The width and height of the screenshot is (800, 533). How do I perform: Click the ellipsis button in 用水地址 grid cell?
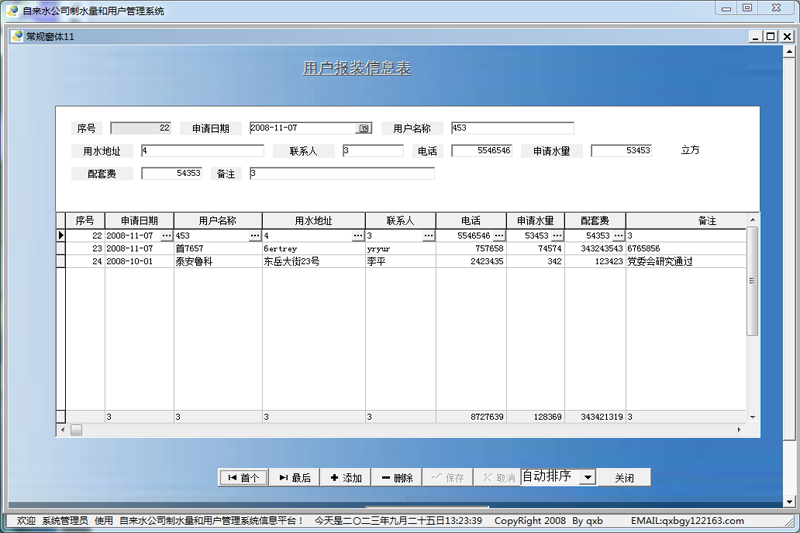[358, 236]
